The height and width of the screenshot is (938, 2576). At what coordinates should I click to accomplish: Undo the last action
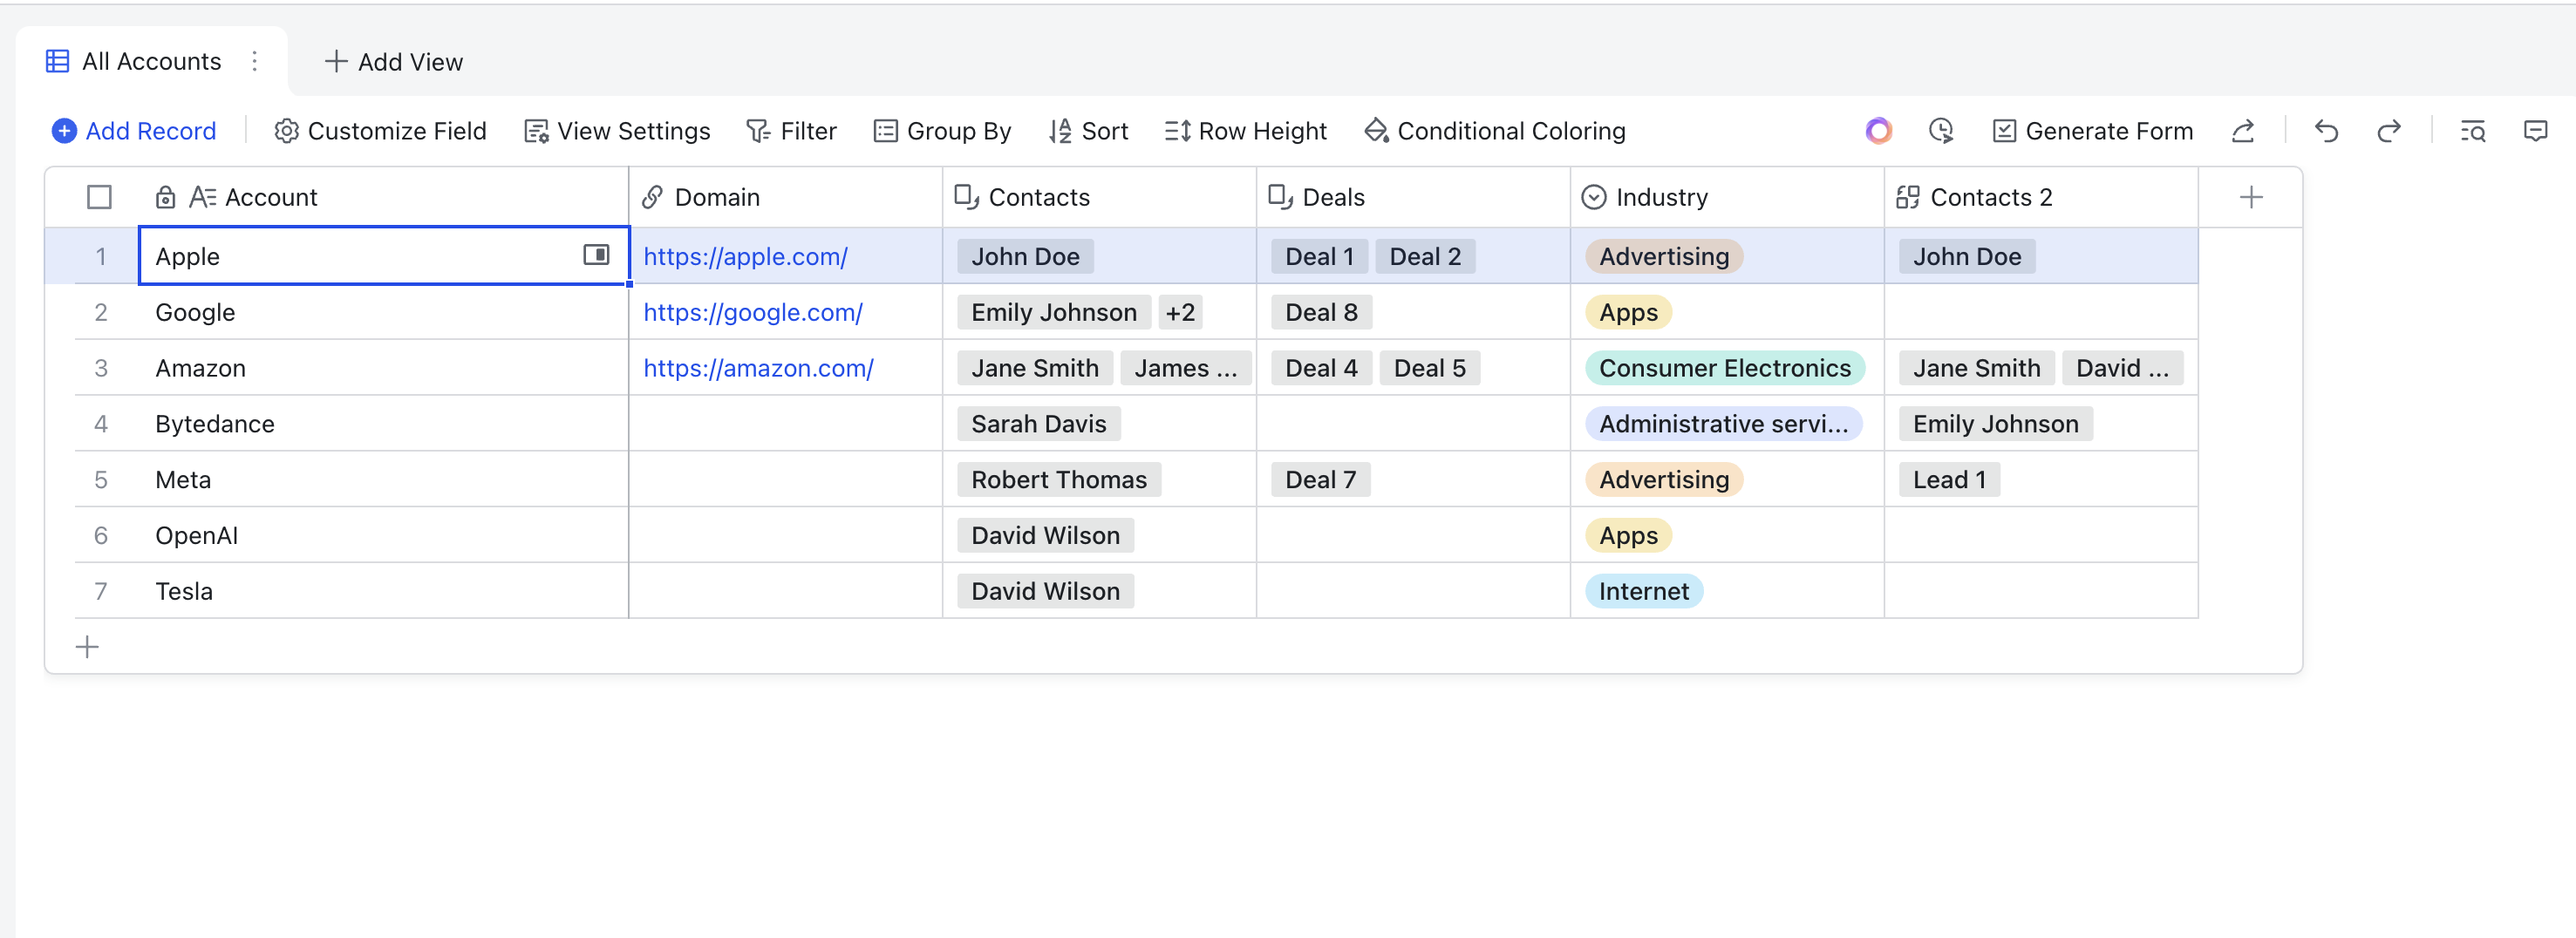point(2326,131)
